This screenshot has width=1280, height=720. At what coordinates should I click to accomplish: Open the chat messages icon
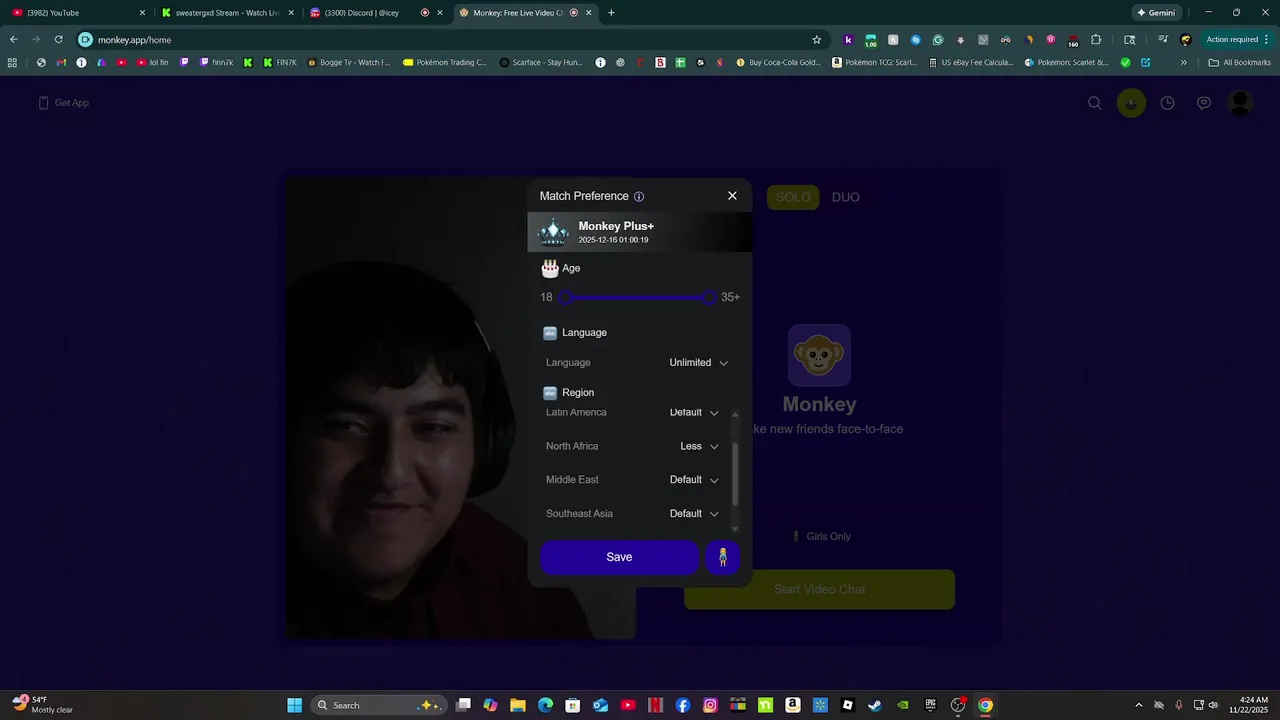pos(1204,103)
